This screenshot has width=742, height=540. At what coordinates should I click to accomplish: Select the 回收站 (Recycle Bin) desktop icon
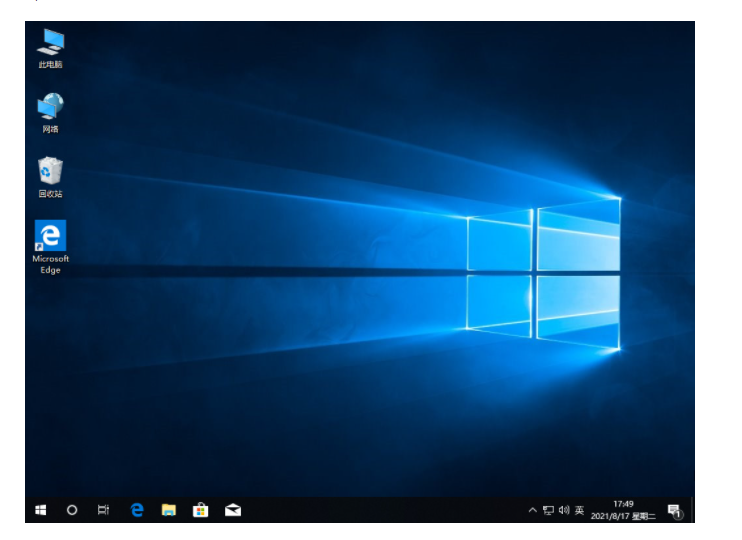(50, 174)
